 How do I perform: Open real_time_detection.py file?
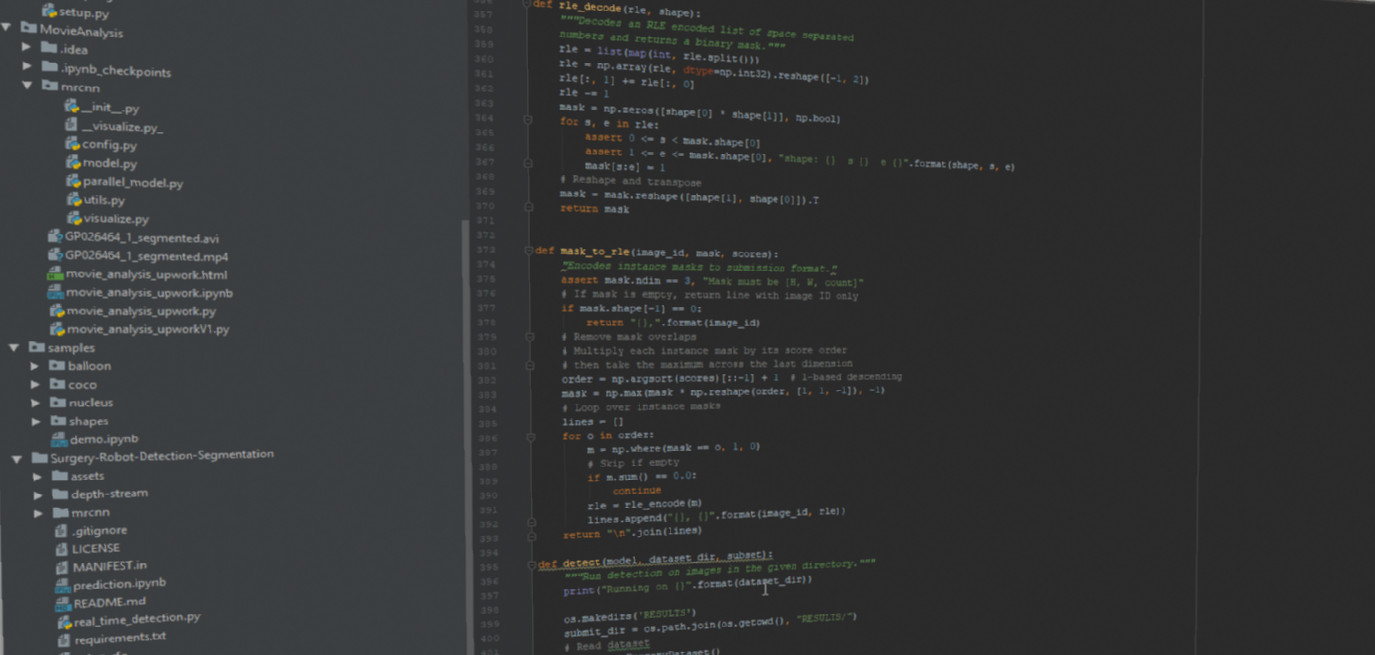[136, 619]
